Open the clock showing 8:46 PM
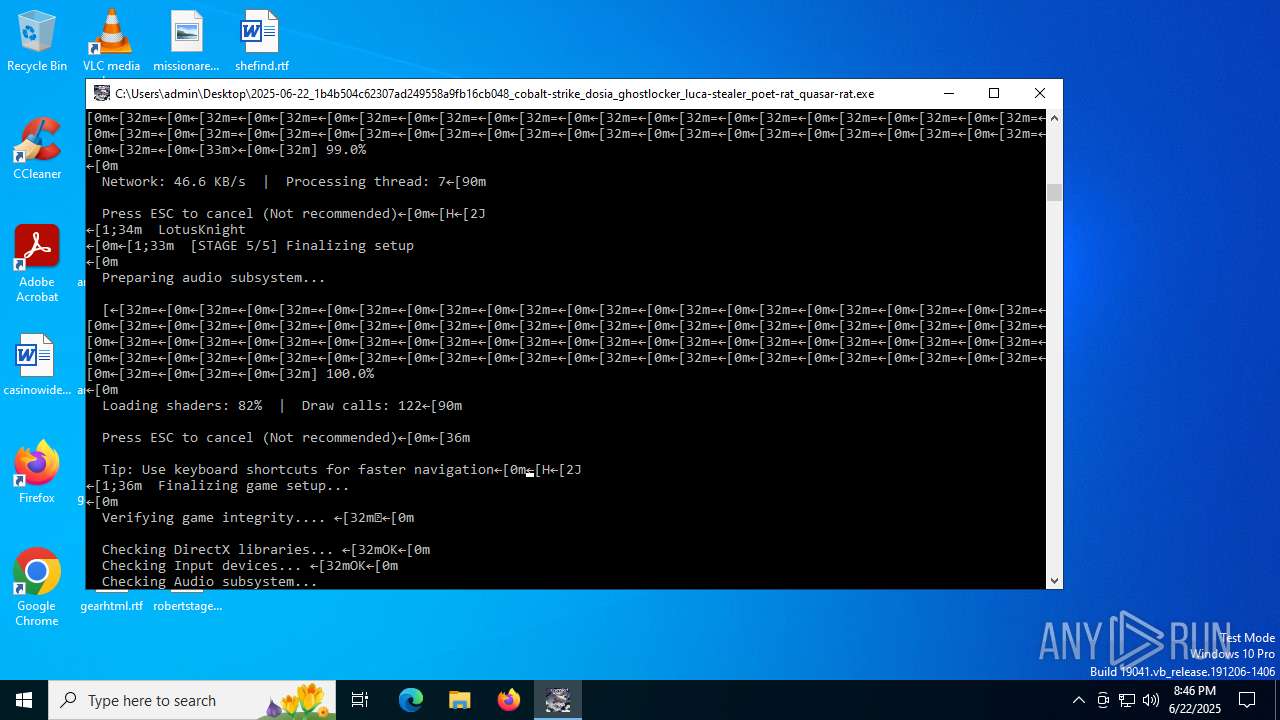This screenshot has height=720, width=1280. coord(1195,700)
